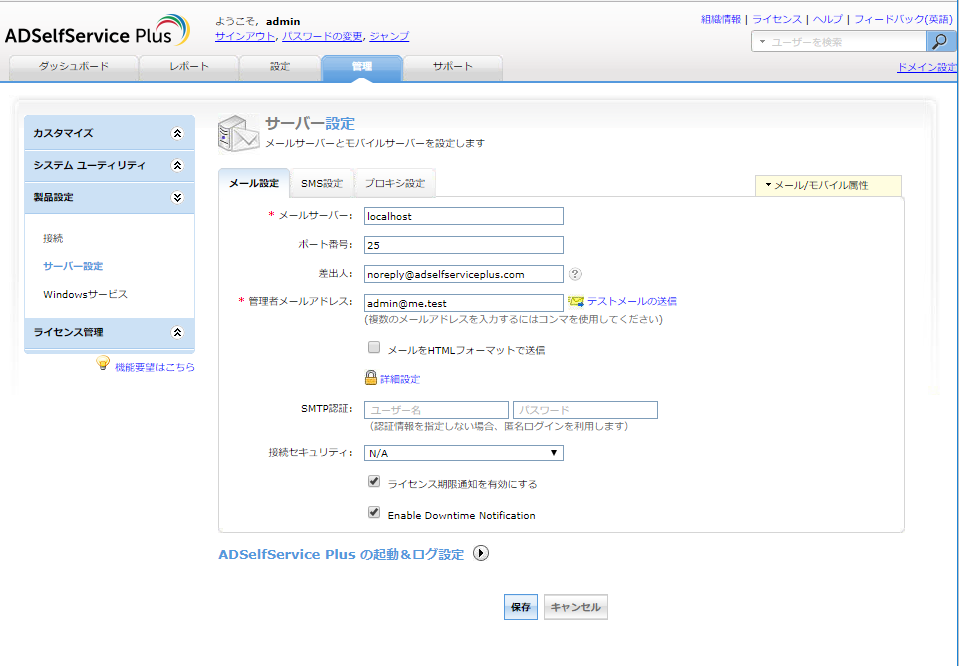Open the 詳細設定 link
This screenshot has height=666, width=959.
click(x=400, y=379)
